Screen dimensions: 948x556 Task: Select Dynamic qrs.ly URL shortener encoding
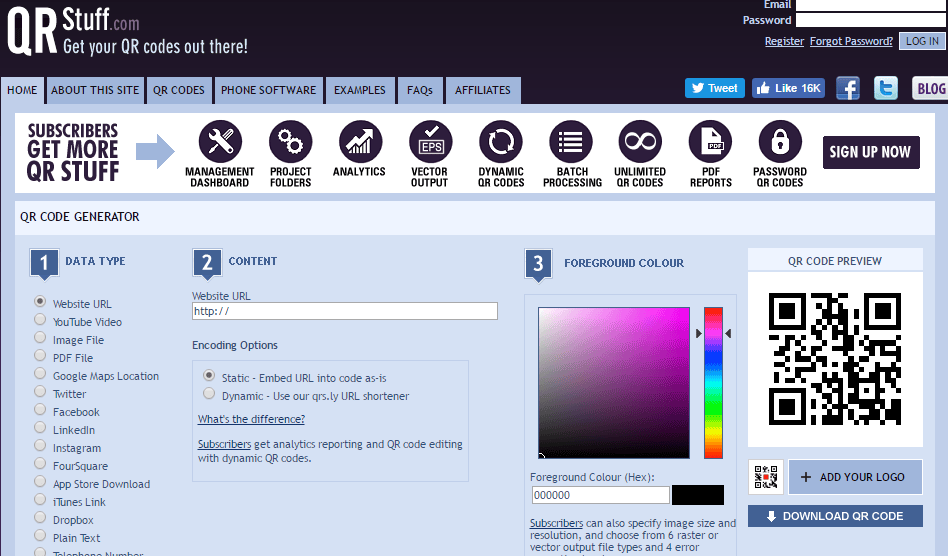point(209,393)
